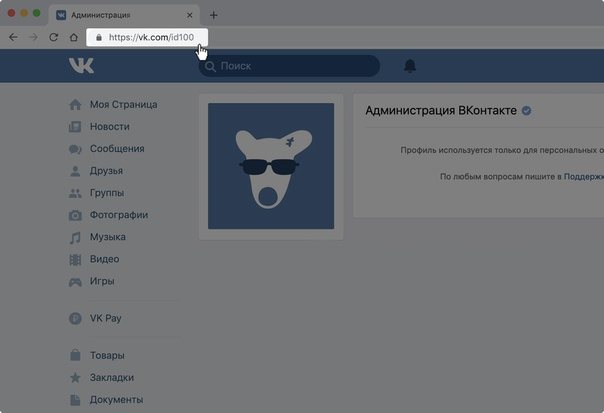604x413 pixels.
Task: Open Товары
Action: (107, 355)
